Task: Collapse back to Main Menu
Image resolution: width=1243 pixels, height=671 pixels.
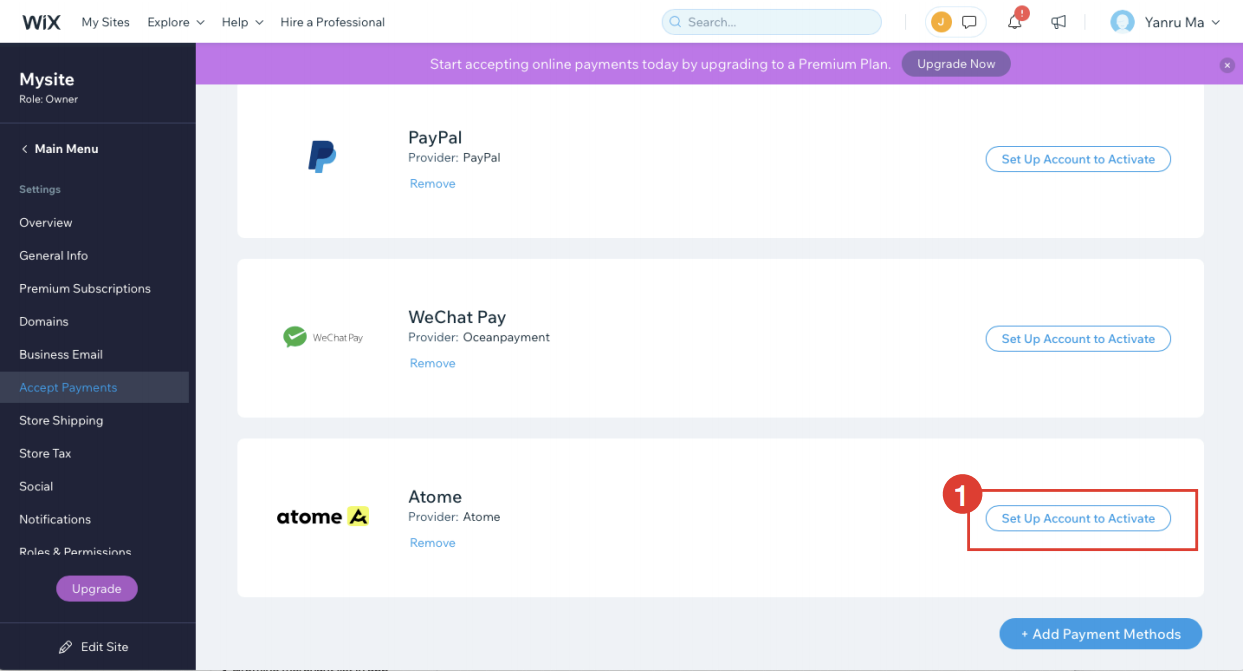Action: coord(60,148)
